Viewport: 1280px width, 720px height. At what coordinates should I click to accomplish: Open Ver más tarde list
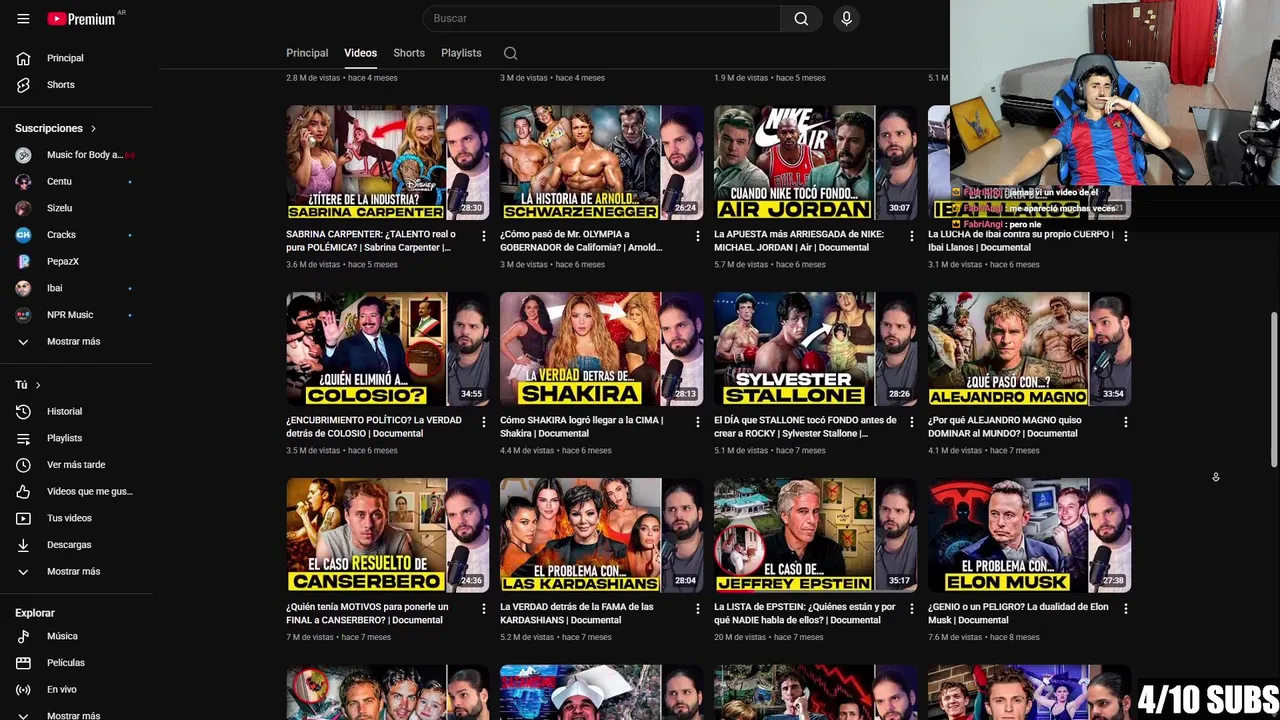point(76,465)
